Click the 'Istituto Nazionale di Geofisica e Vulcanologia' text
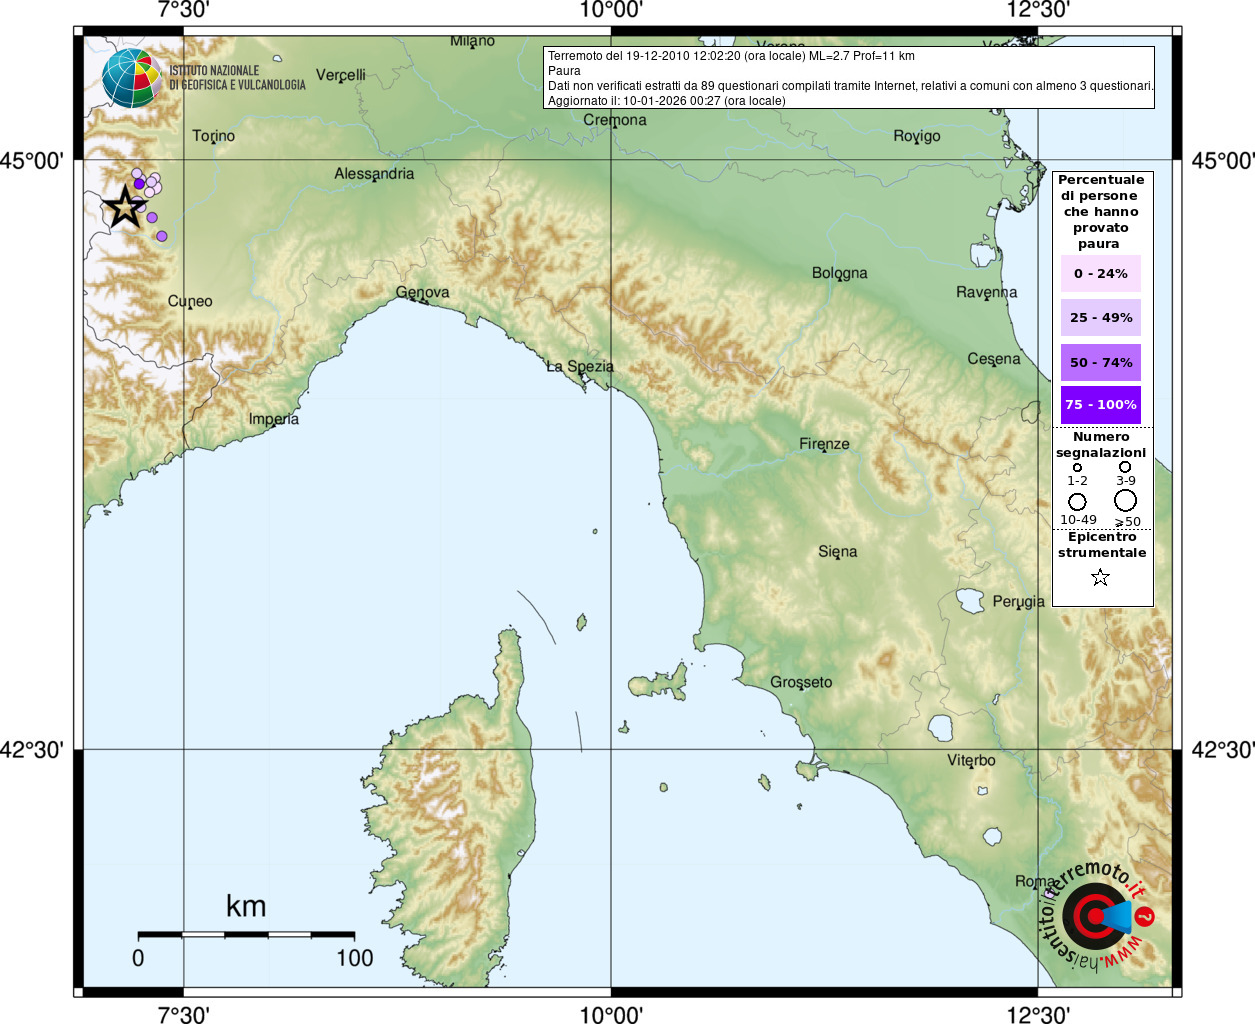The image size is (1255, 1024). pyautogui.click(x=237, y=78)
